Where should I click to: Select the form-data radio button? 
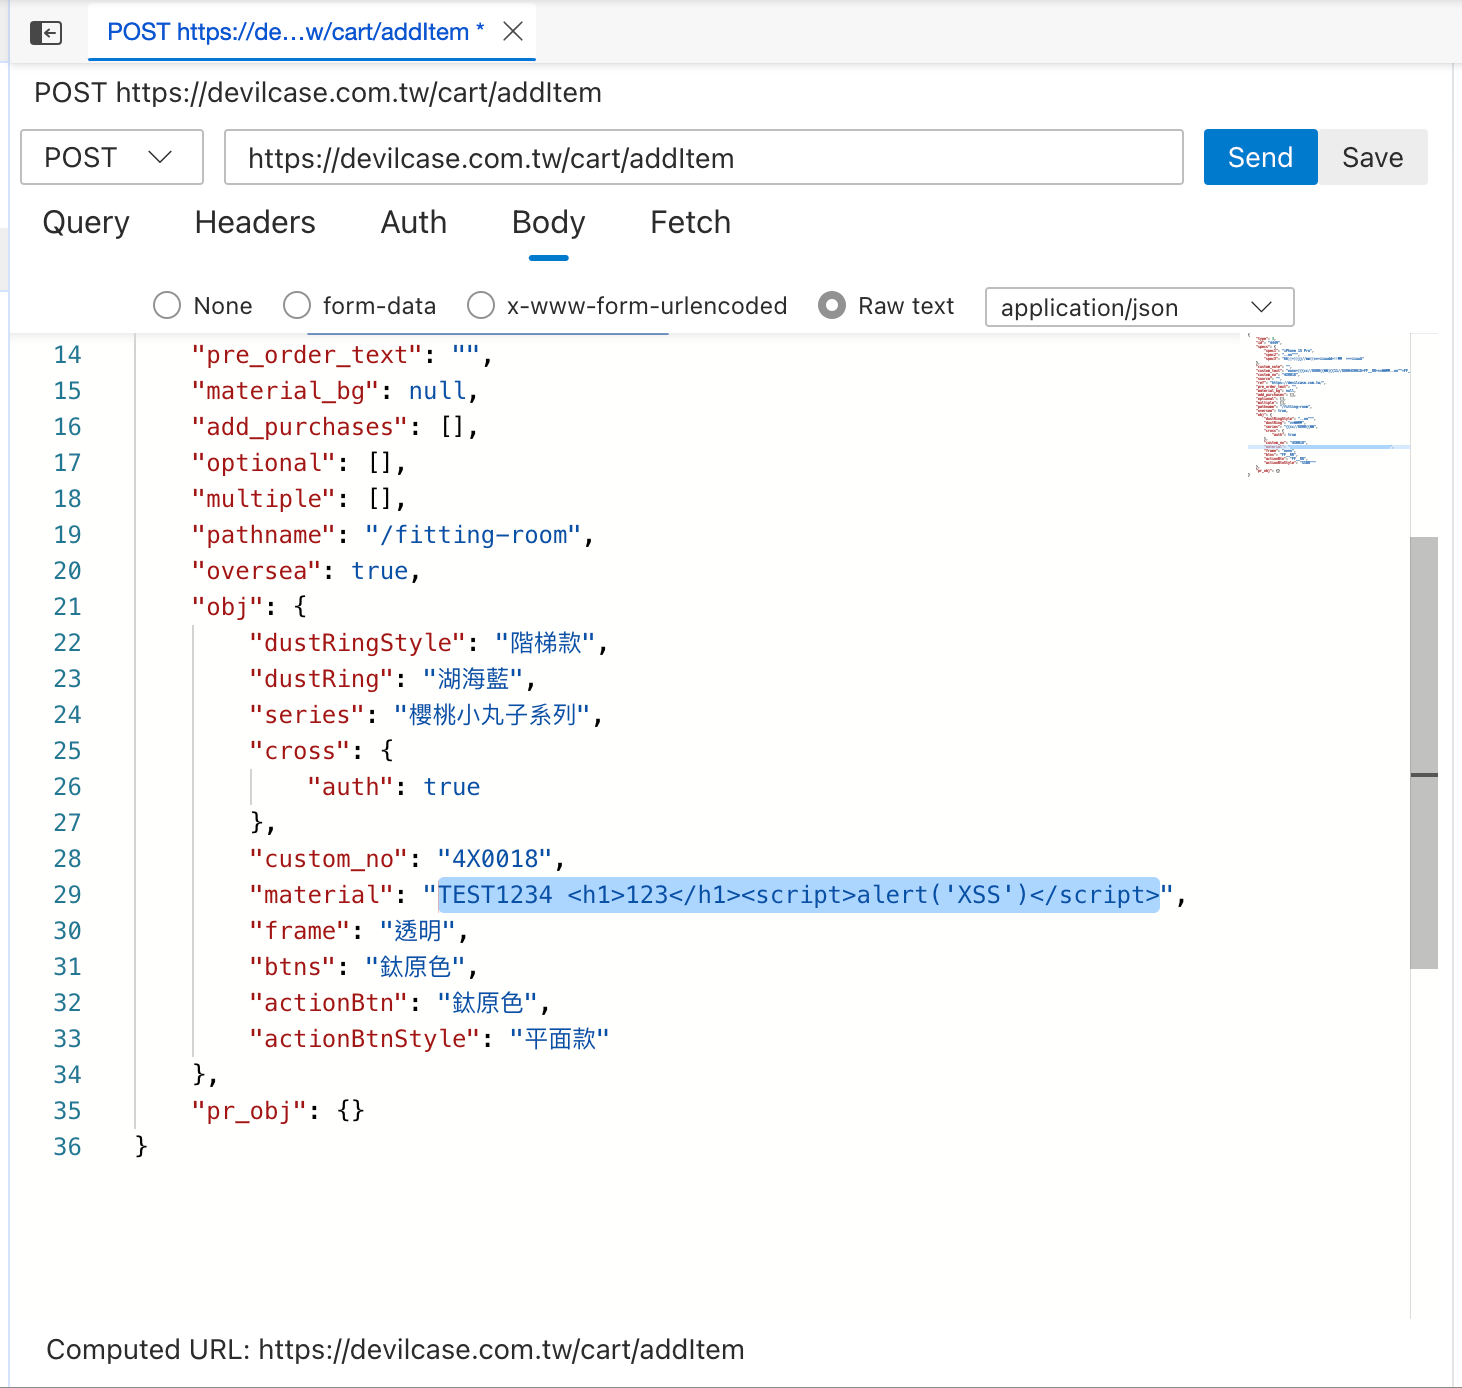click(x=297, y=305)
